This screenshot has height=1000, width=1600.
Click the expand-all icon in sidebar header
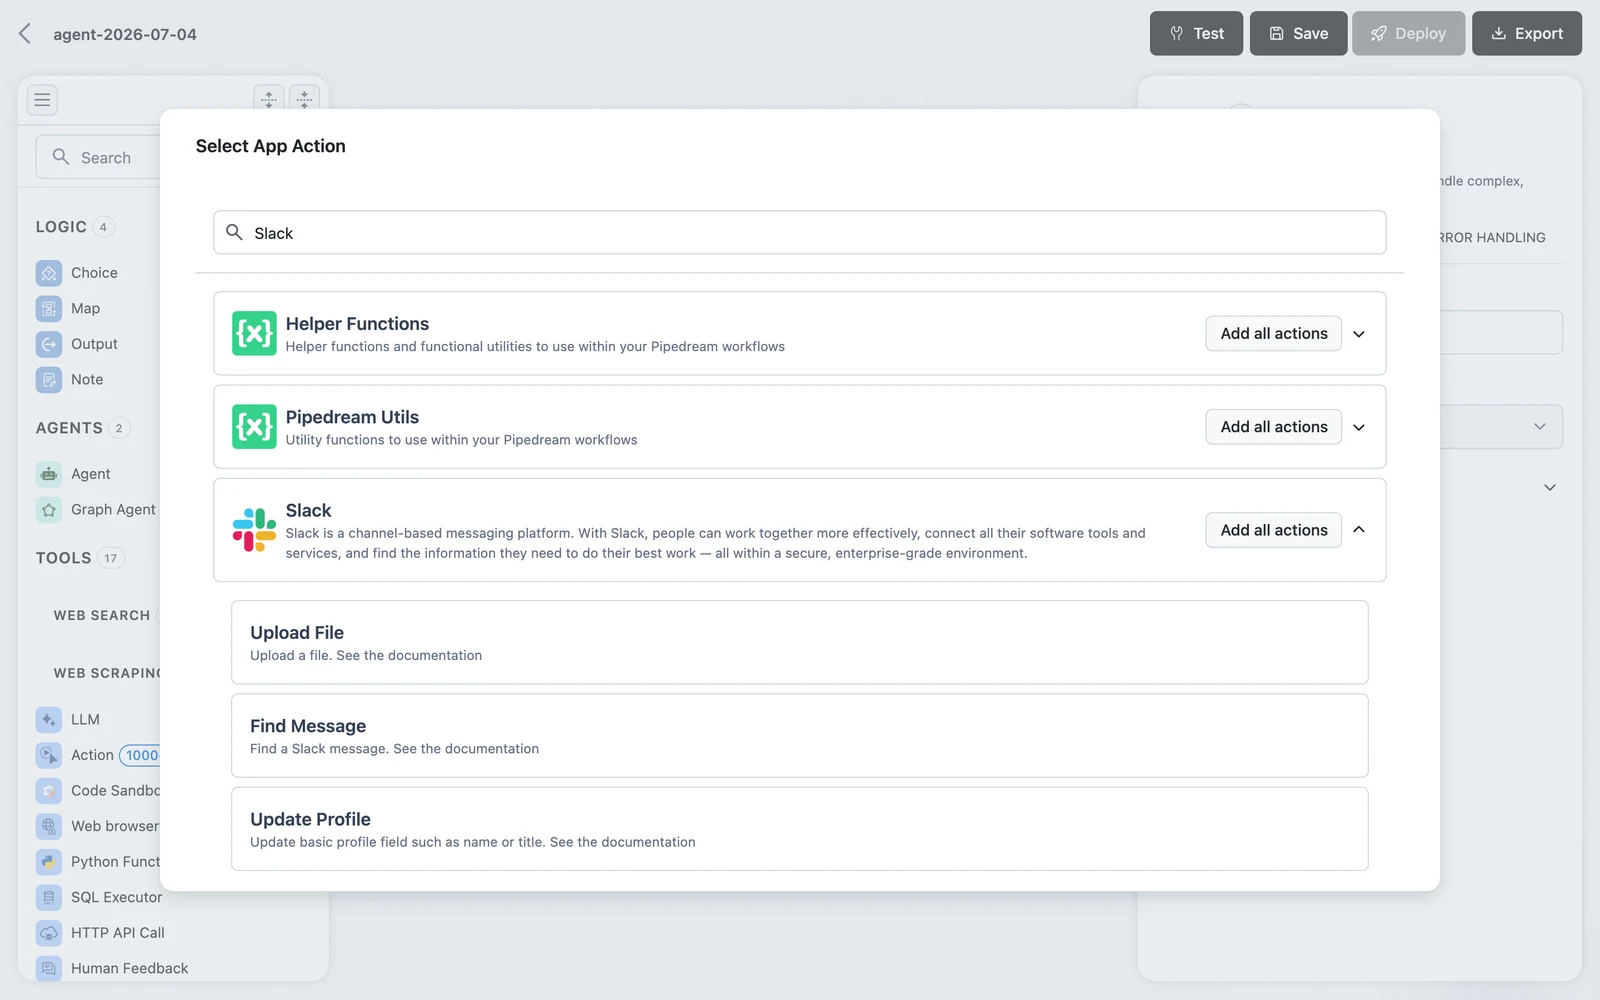[x=269, y=99]
